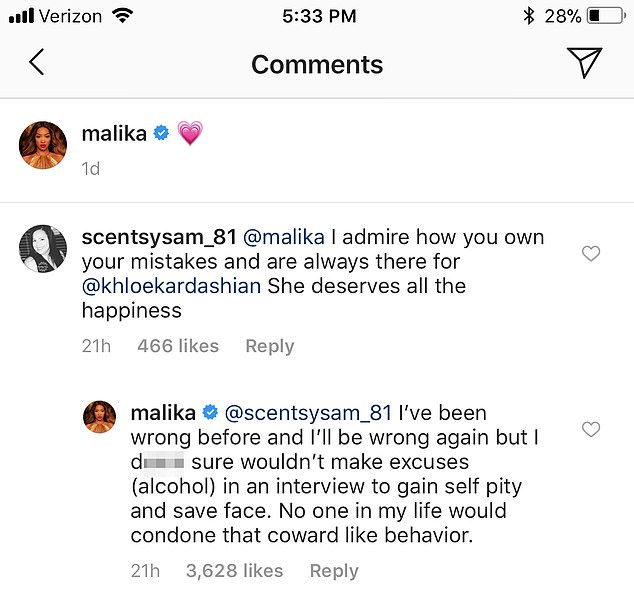Tap the verified badge next to malika caption
The width and height of the screenshot is (634, 603).
161,134
